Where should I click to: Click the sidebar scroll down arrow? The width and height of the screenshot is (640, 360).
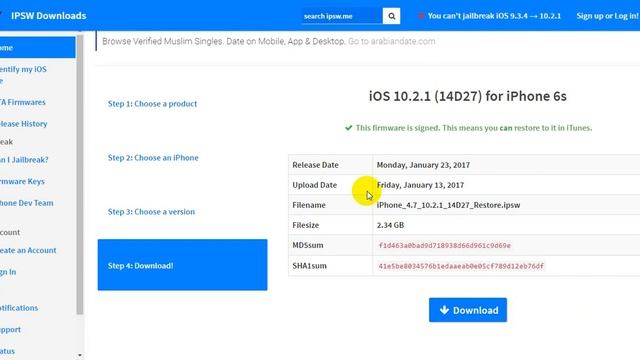pyautogui.click(x=80, y=356)
